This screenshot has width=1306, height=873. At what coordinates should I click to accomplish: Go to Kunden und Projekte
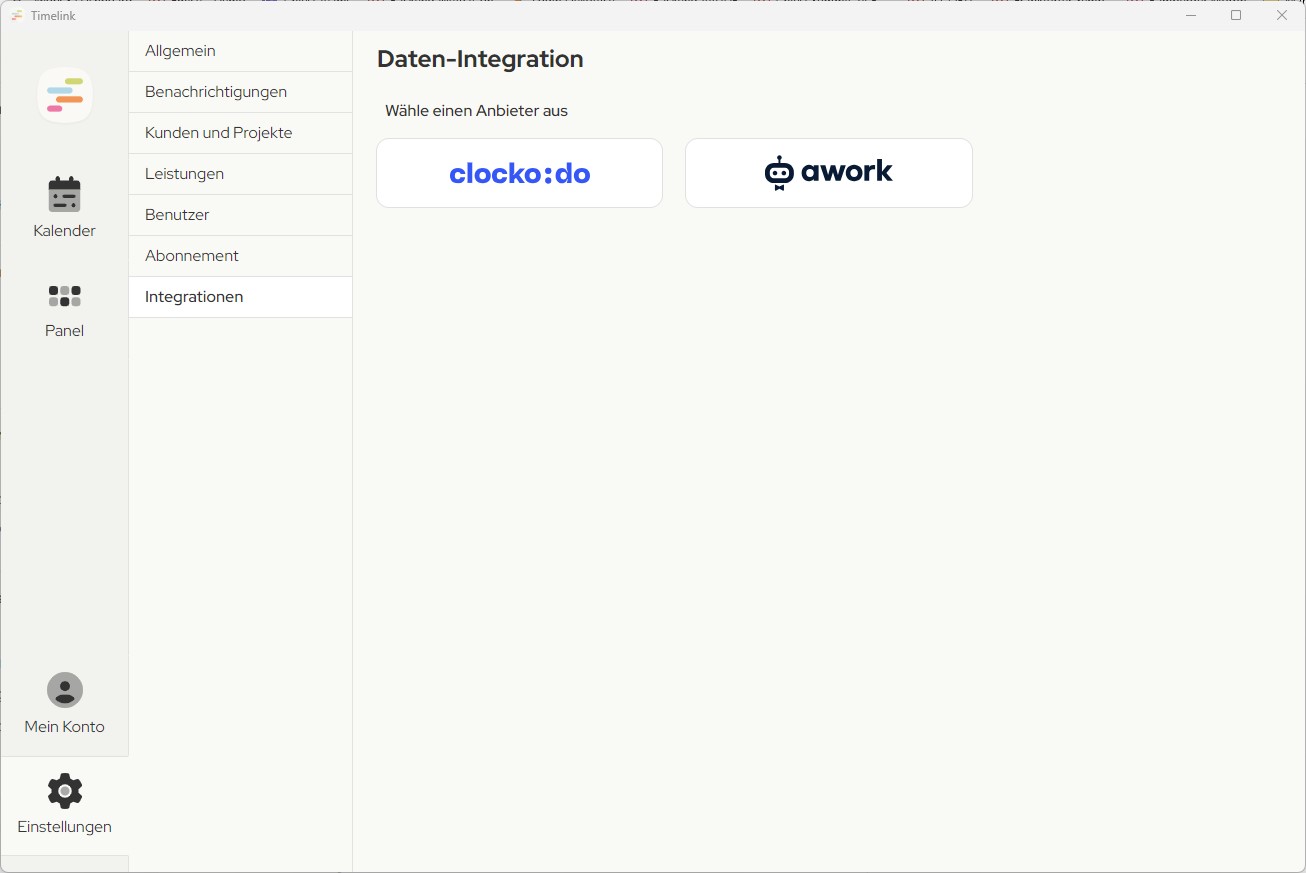click(240, 133)
